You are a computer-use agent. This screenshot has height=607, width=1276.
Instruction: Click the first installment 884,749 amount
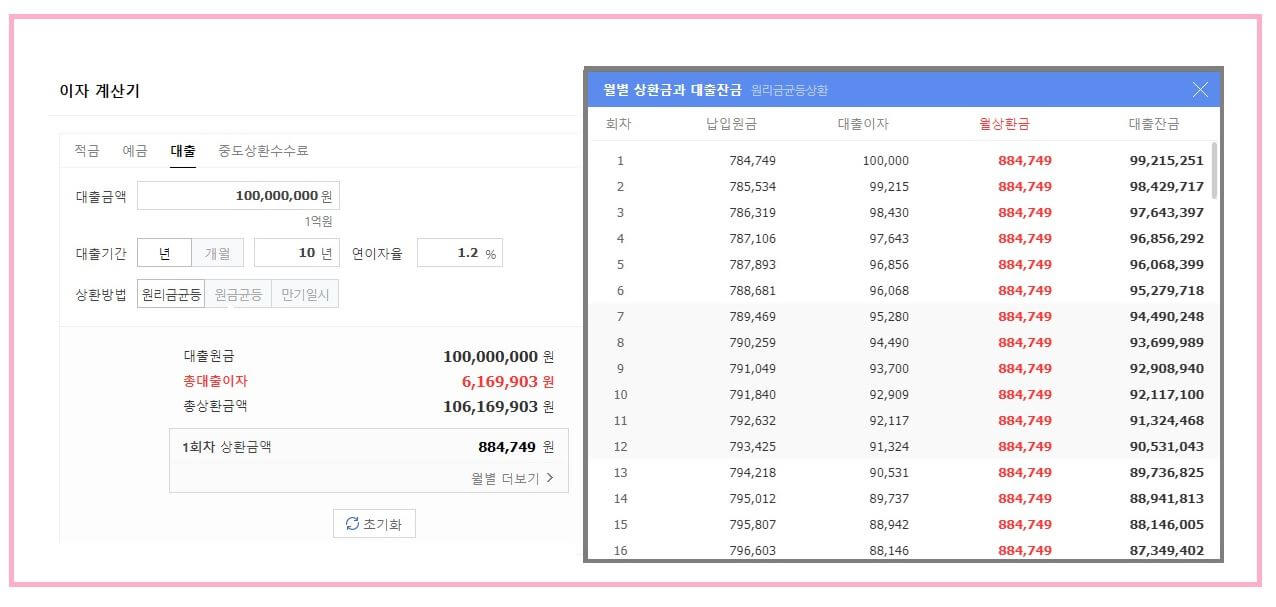pyautogui.click(x=507, y=447)
